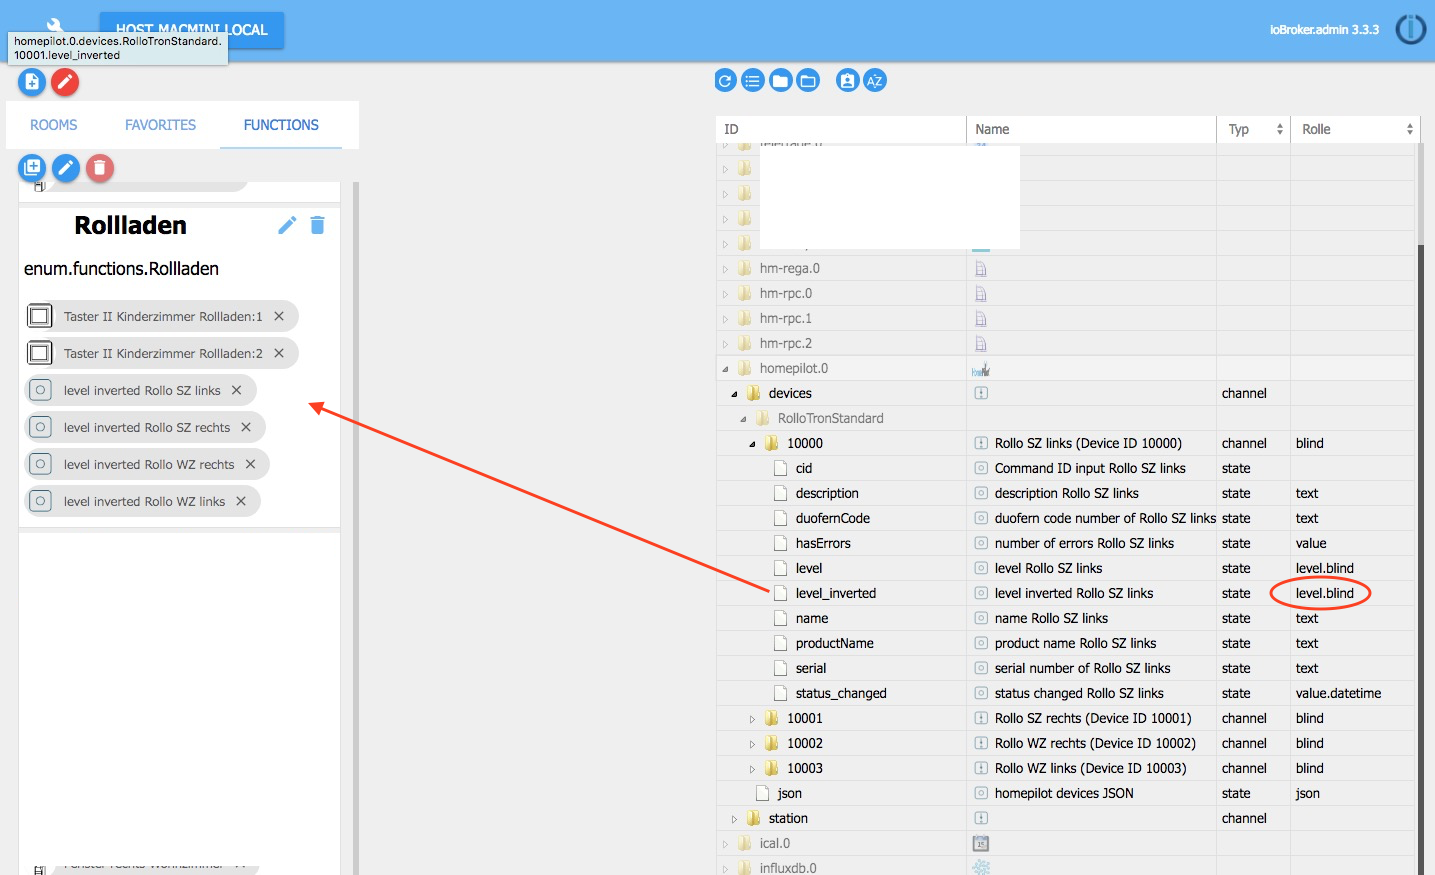Click the blue new-document icon below the header
Screen dimensions: 1435x875
pyautogui.click(x=32, y=82)
